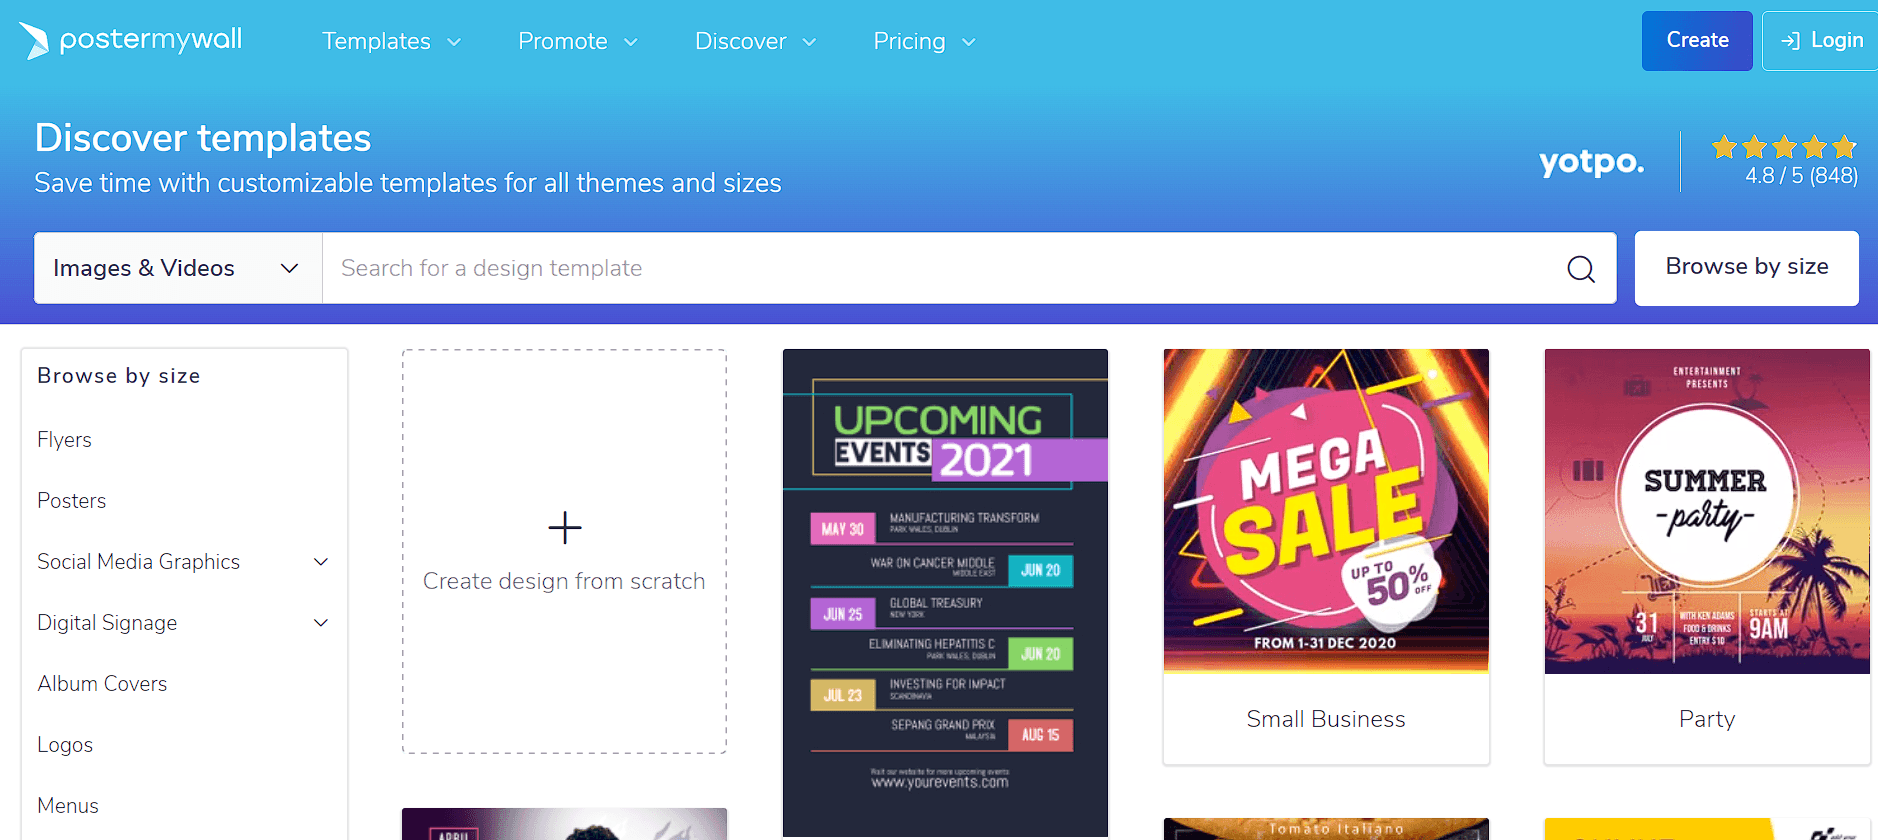Open the Discover menu
The width and height of the screenshot is (1878, 840).
(755, 41)
